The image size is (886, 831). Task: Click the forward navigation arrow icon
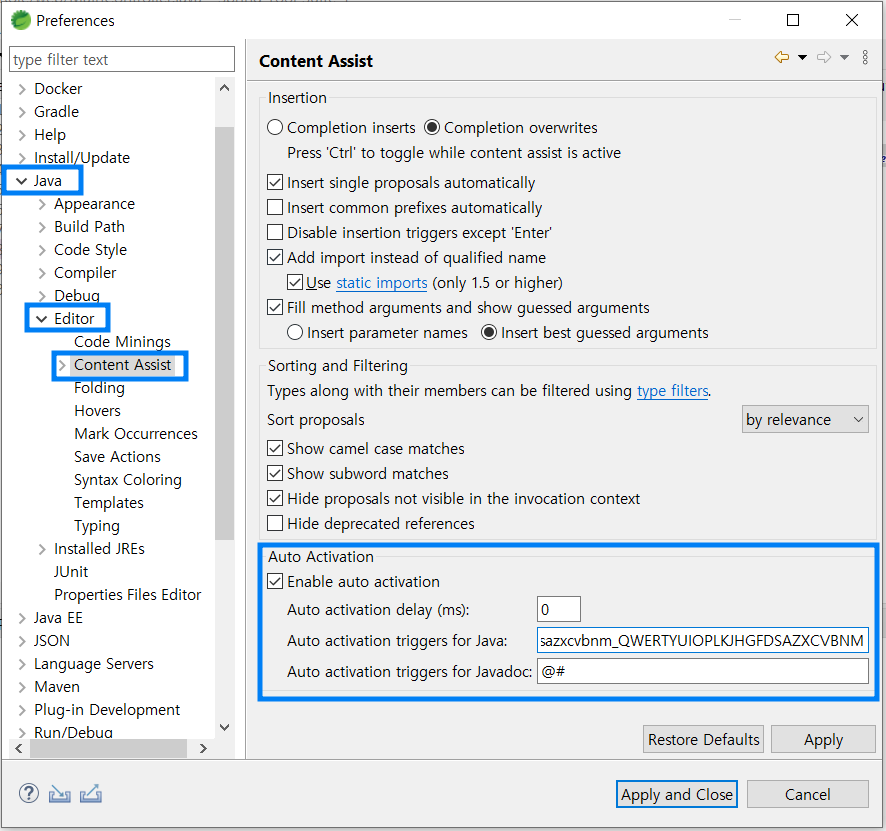[x=824, y=57]
